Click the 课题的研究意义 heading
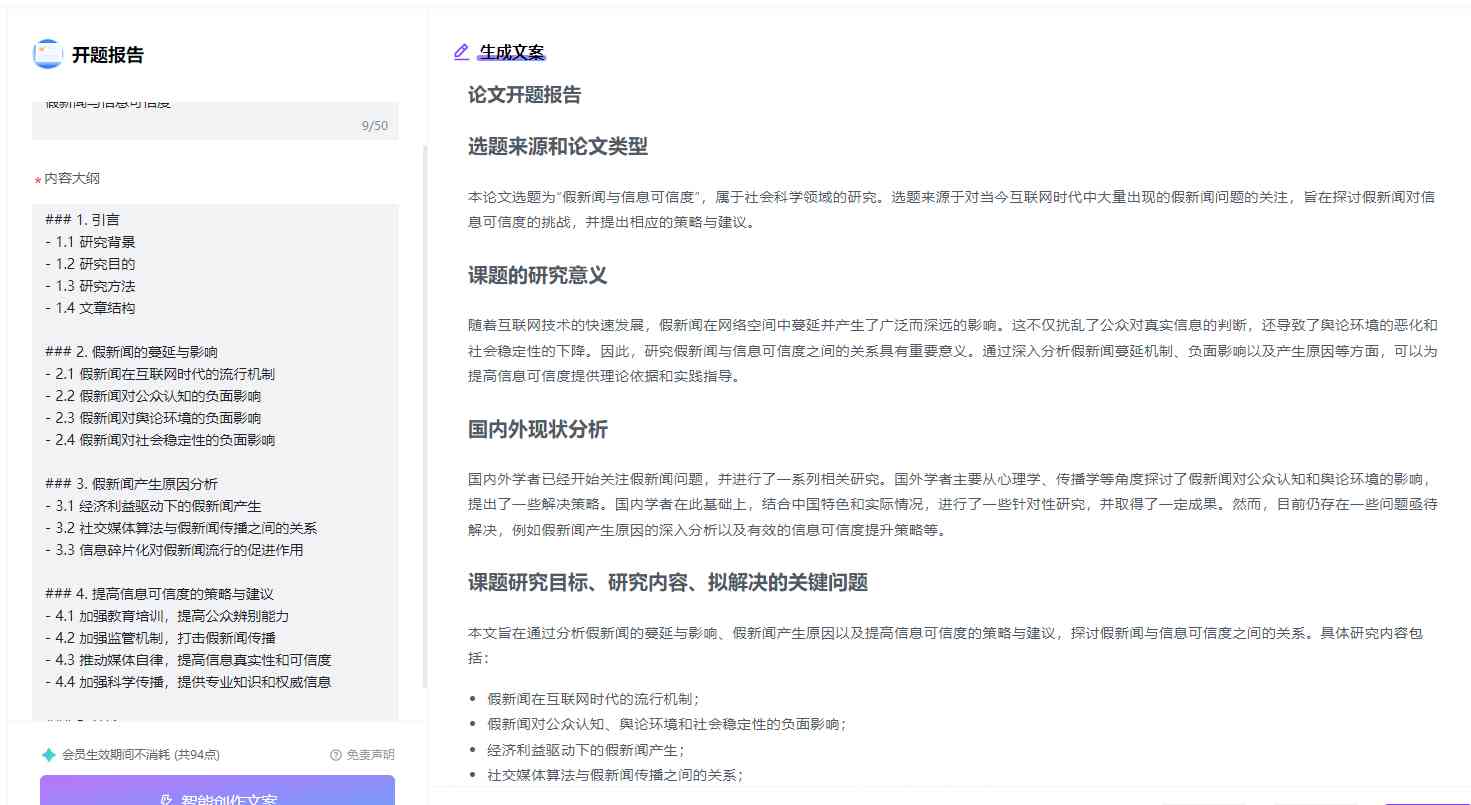Image resolution: width=1471 pixels, height=805 pixels. (x=537, y=276)
